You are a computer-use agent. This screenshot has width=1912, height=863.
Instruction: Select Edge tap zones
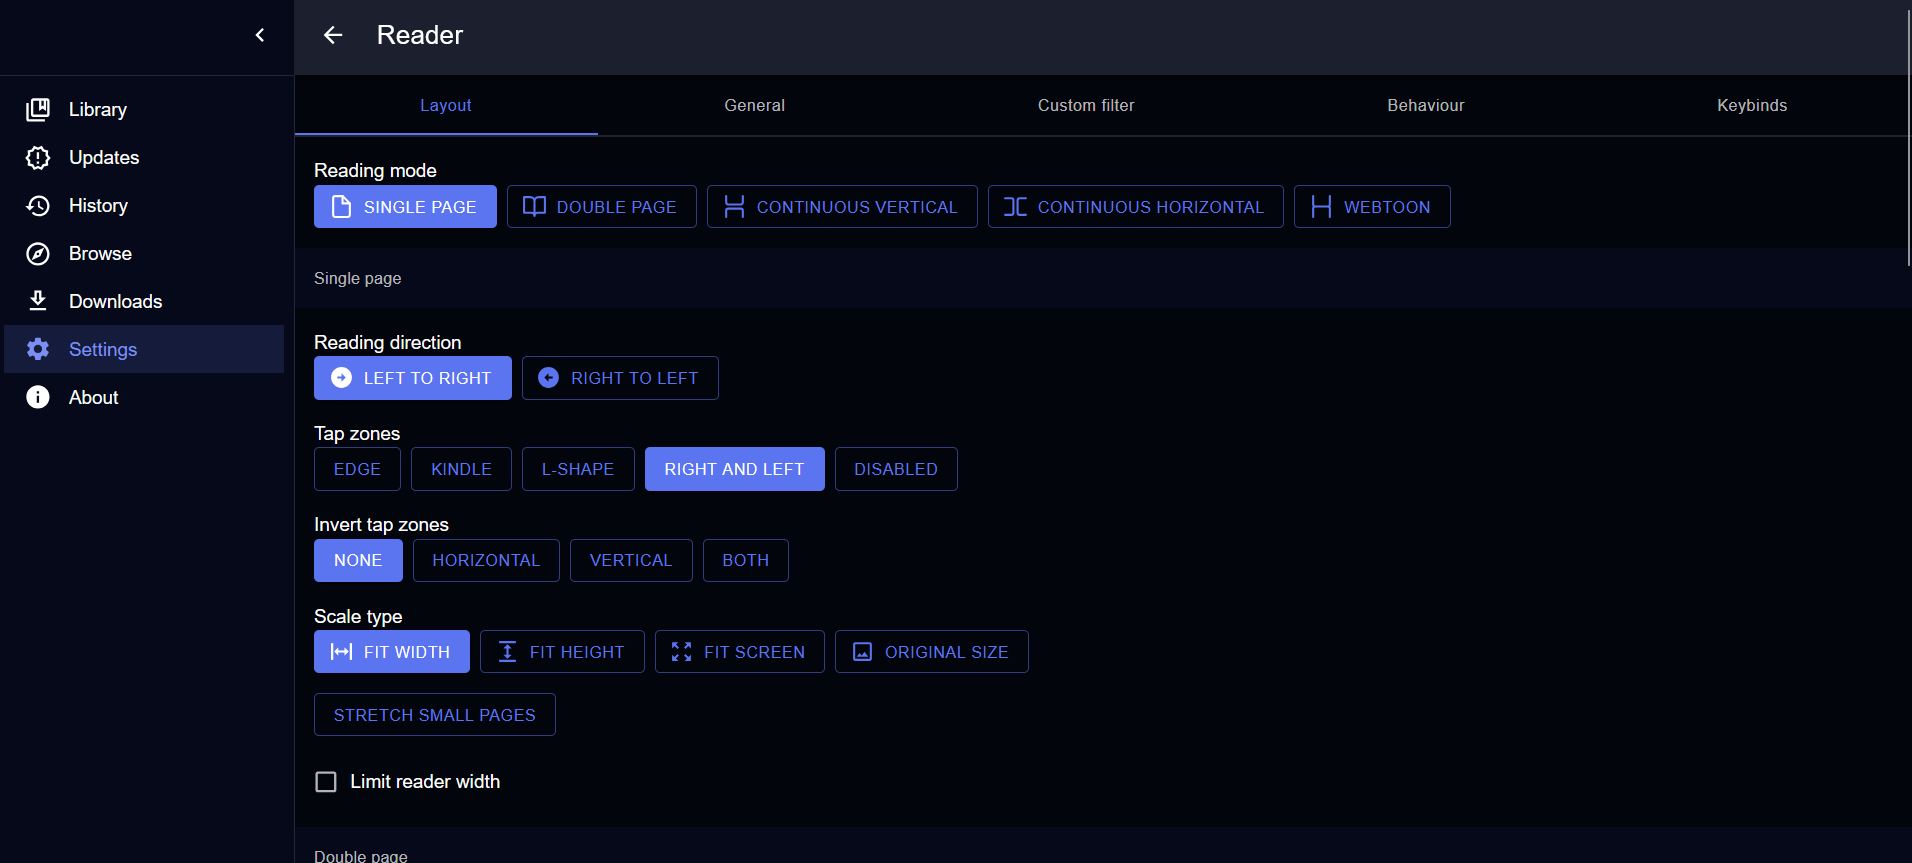click(x=357, y=469)
